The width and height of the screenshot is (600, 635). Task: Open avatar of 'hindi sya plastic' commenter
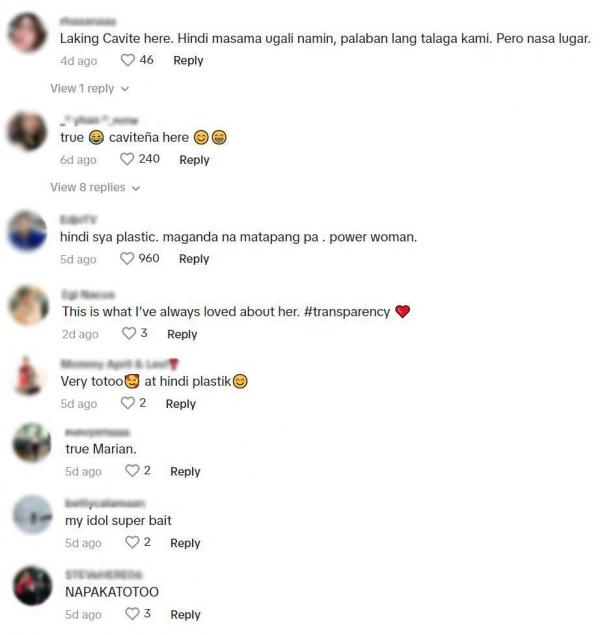[x=28, y=231]
